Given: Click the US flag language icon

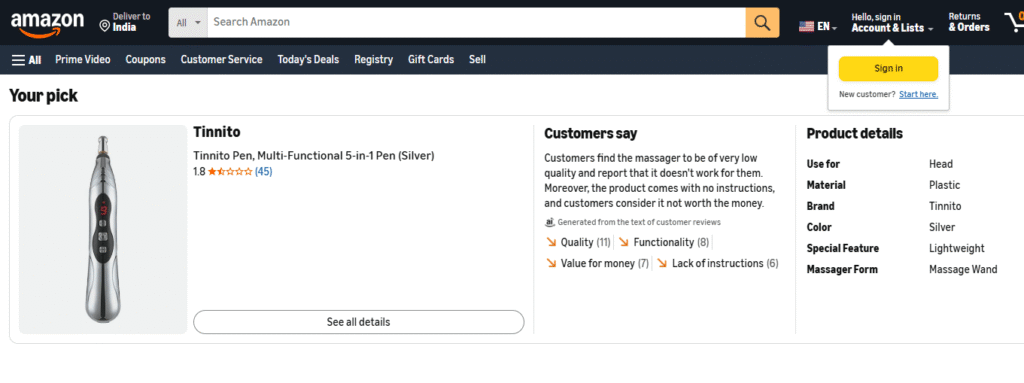Looking at the screenshot, I should click(x=807, y=27).
